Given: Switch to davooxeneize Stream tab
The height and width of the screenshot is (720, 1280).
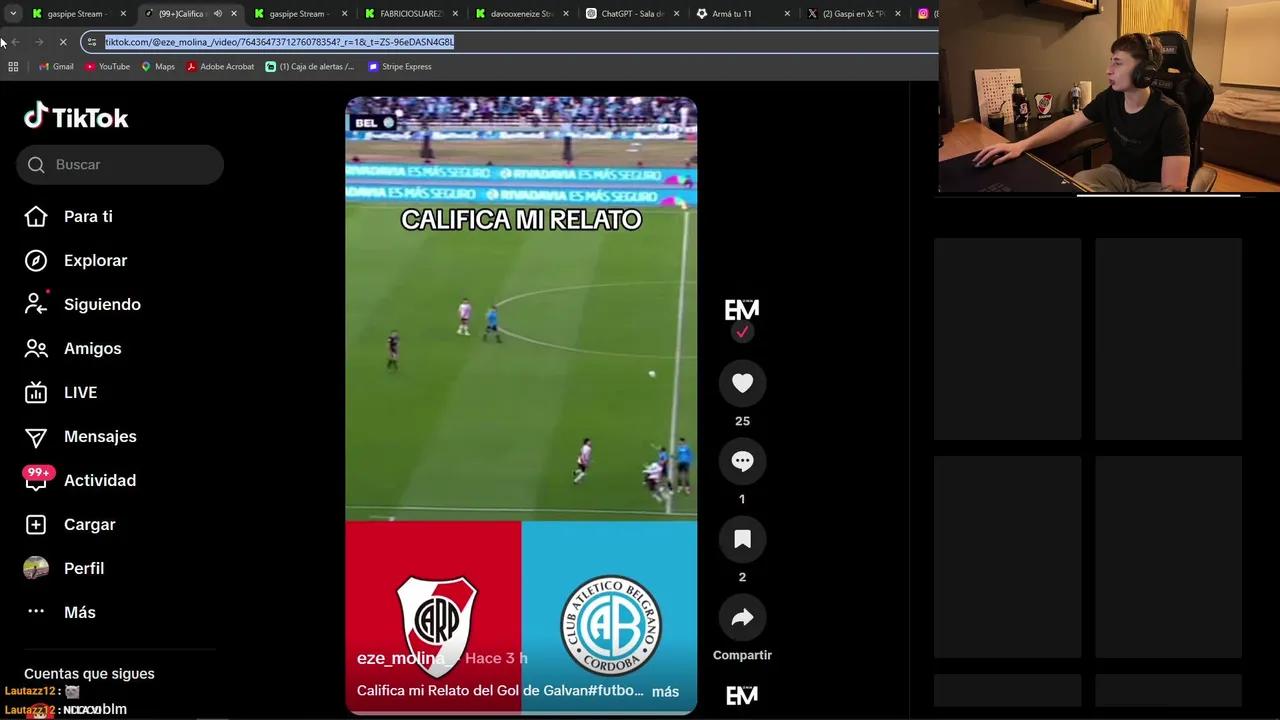Looking at the screenshot, I should [522, 14].
